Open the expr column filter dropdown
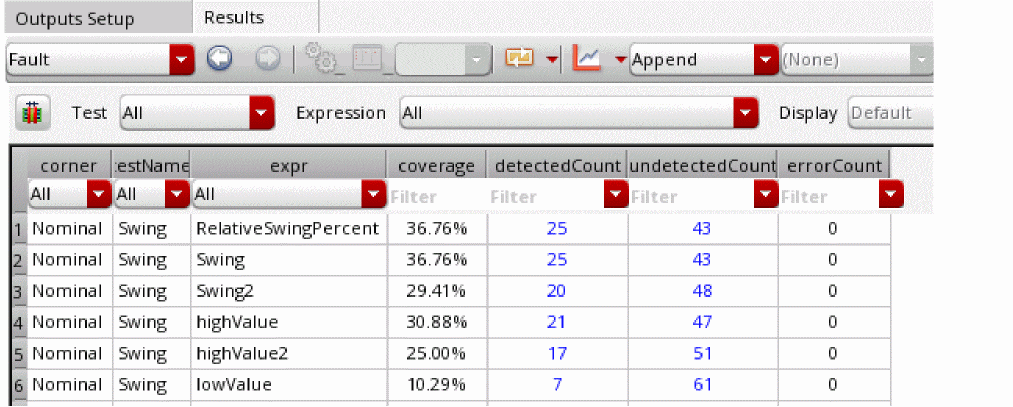 point(289,194)
